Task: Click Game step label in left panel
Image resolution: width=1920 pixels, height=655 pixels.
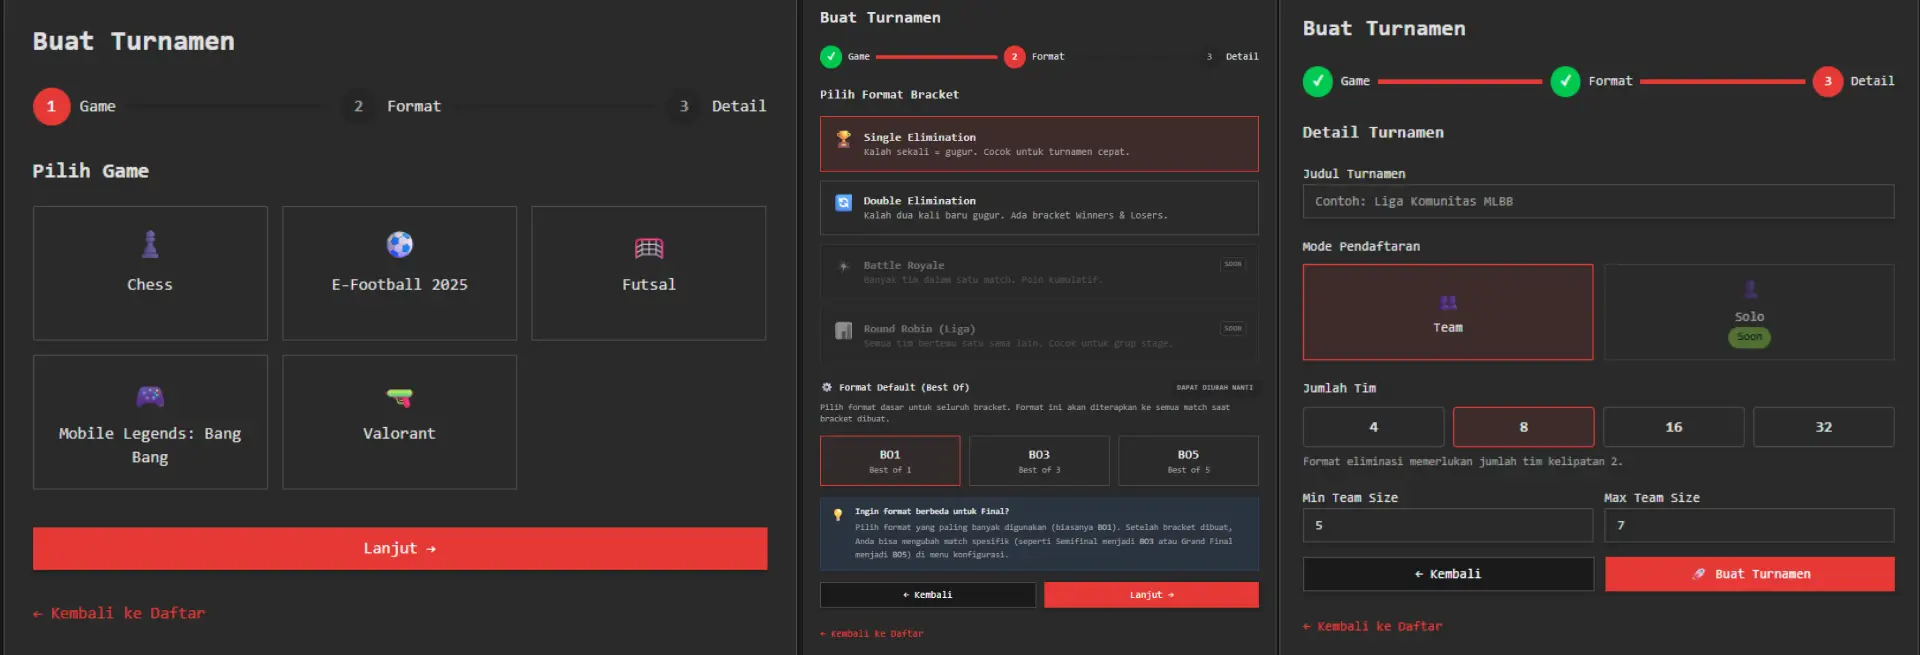Action: pyautogui.click(x=98, y=106)
